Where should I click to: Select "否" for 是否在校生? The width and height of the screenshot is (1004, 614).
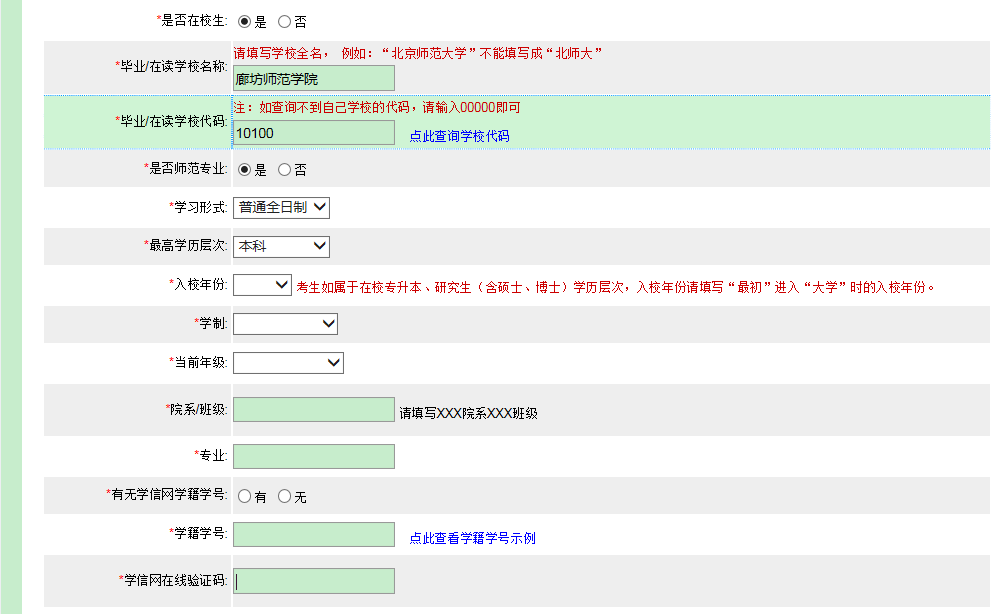click(283, 20)
